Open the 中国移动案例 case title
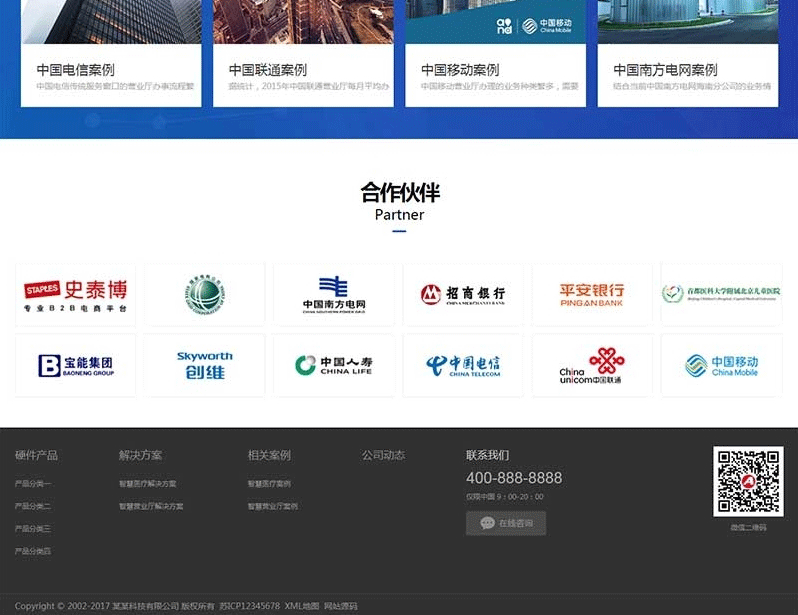Viewport: 798px width, 615px height. (460, 70)
